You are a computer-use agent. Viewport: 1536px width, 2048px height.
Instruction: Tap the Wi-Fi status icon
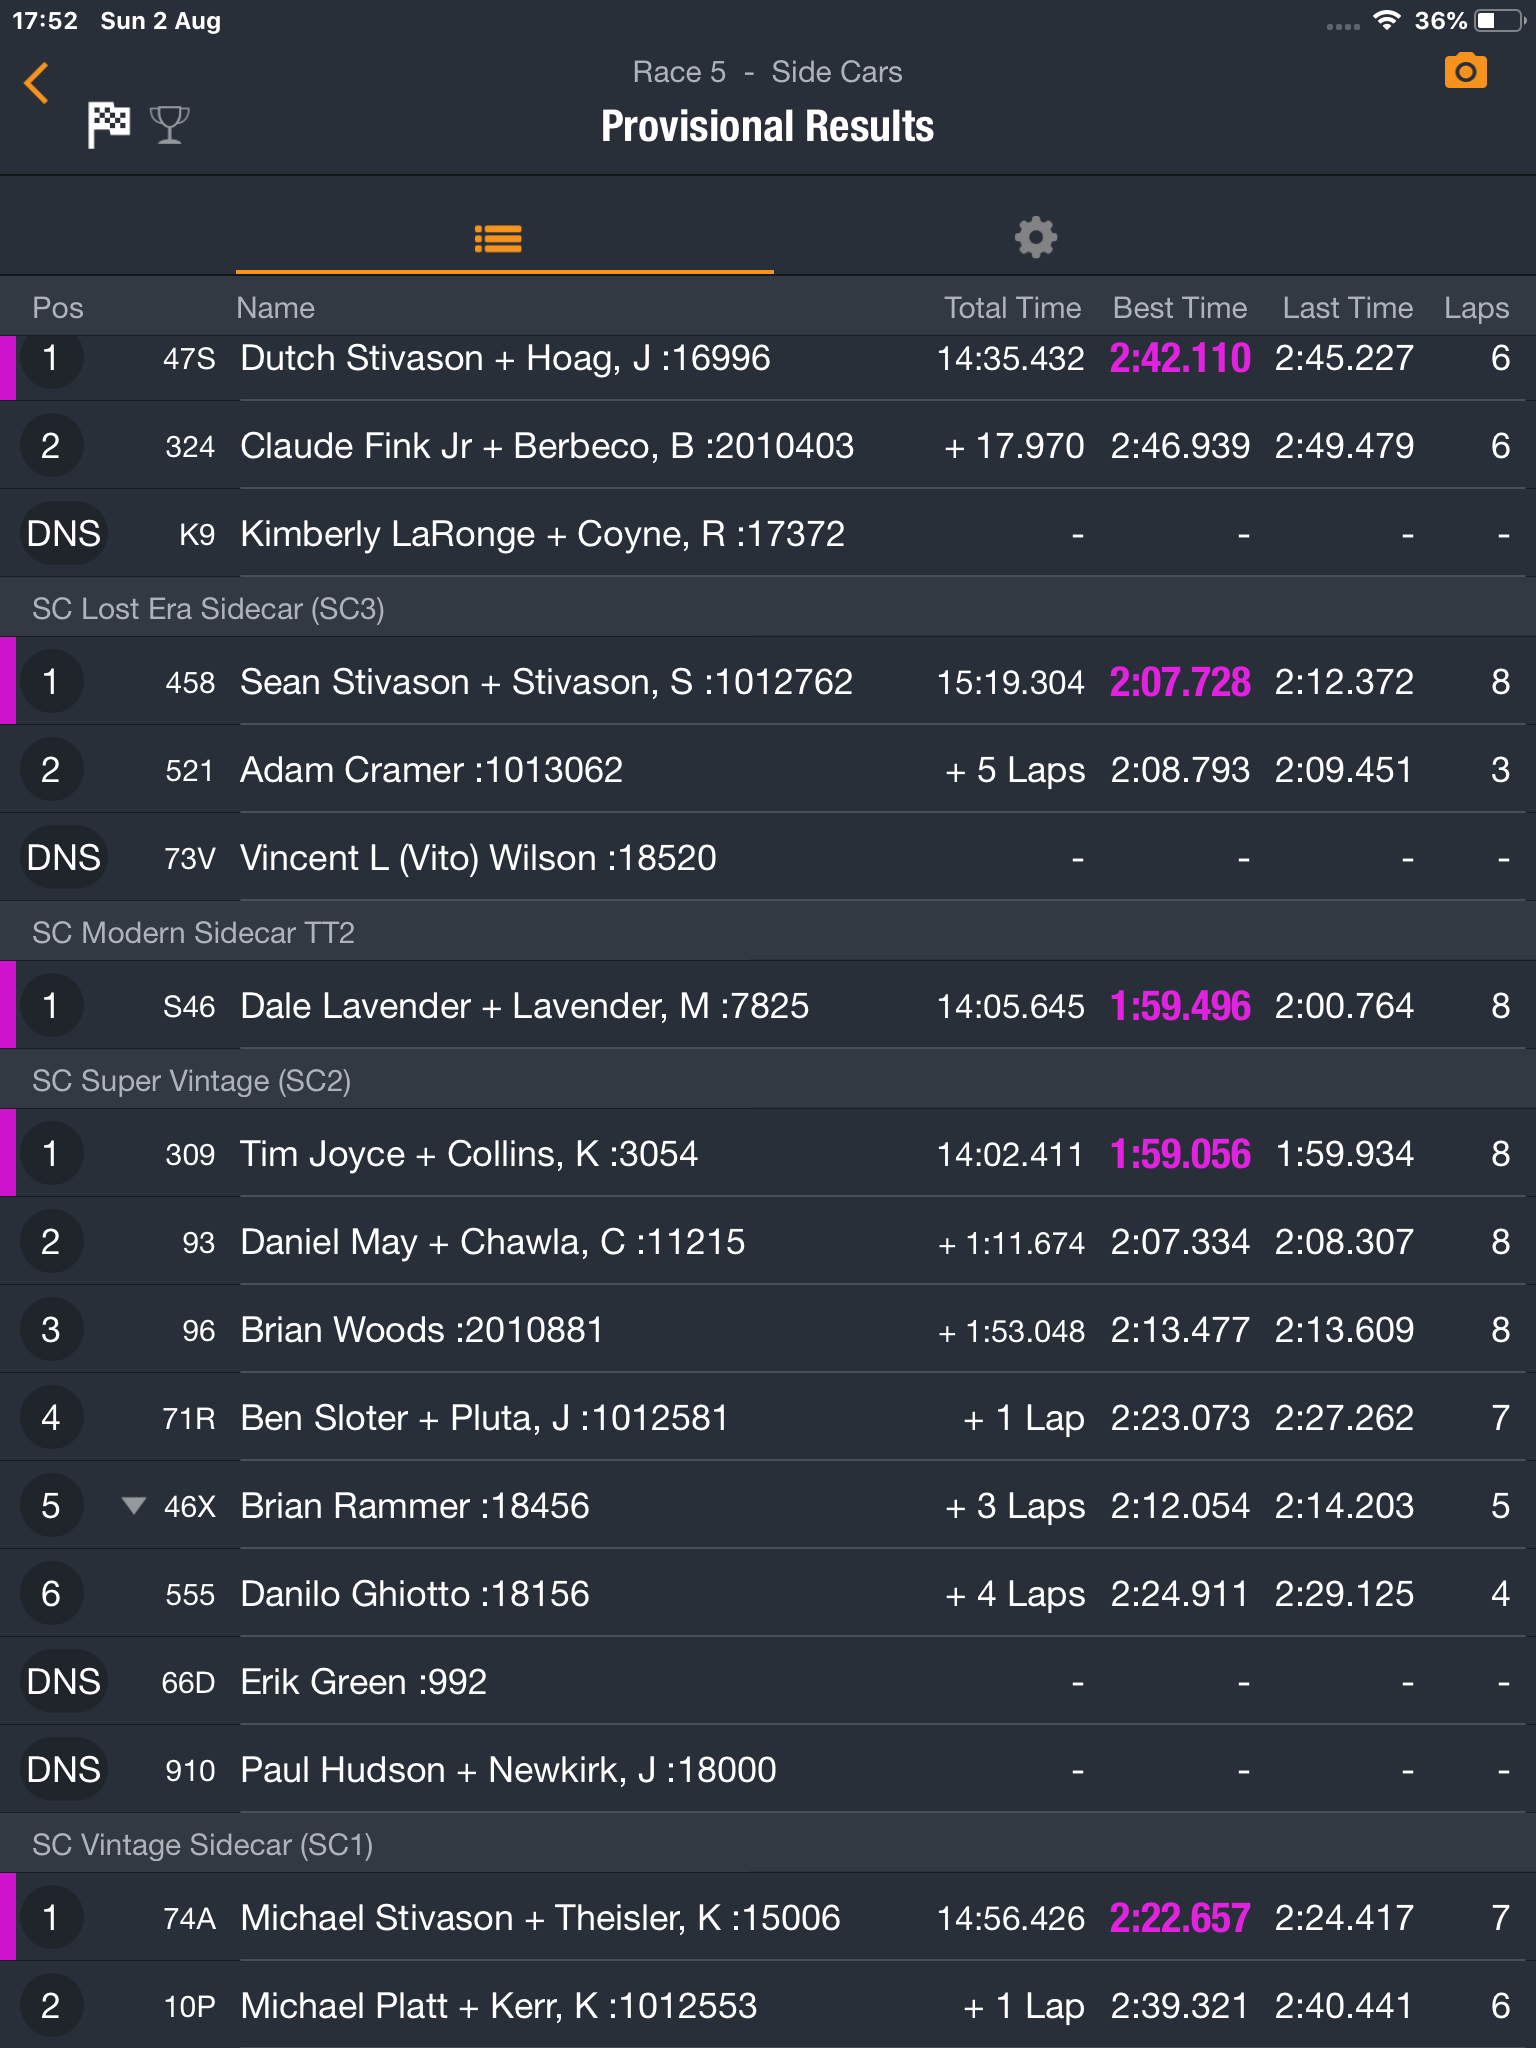pos(1386,20)
